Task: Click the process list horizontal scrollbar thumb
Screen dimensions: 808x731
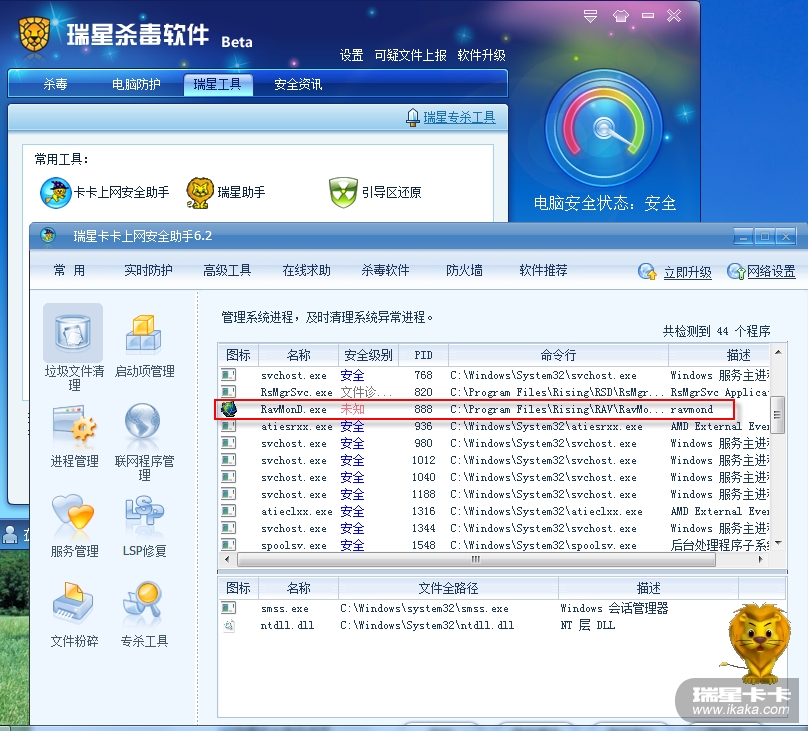Action: coord(476,559)
